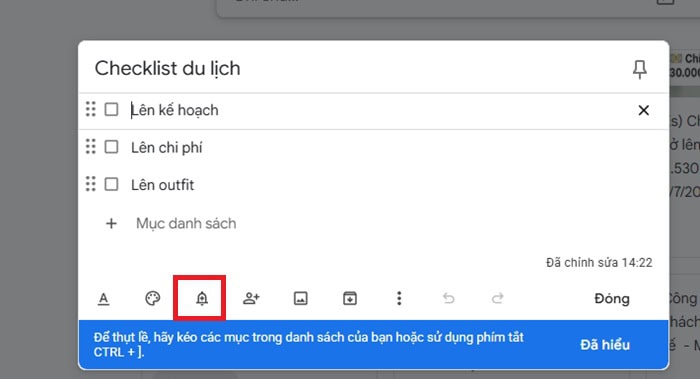Edit the Checklist du lịch title
The width and height of the screenshot is (700, 379).
167,68
